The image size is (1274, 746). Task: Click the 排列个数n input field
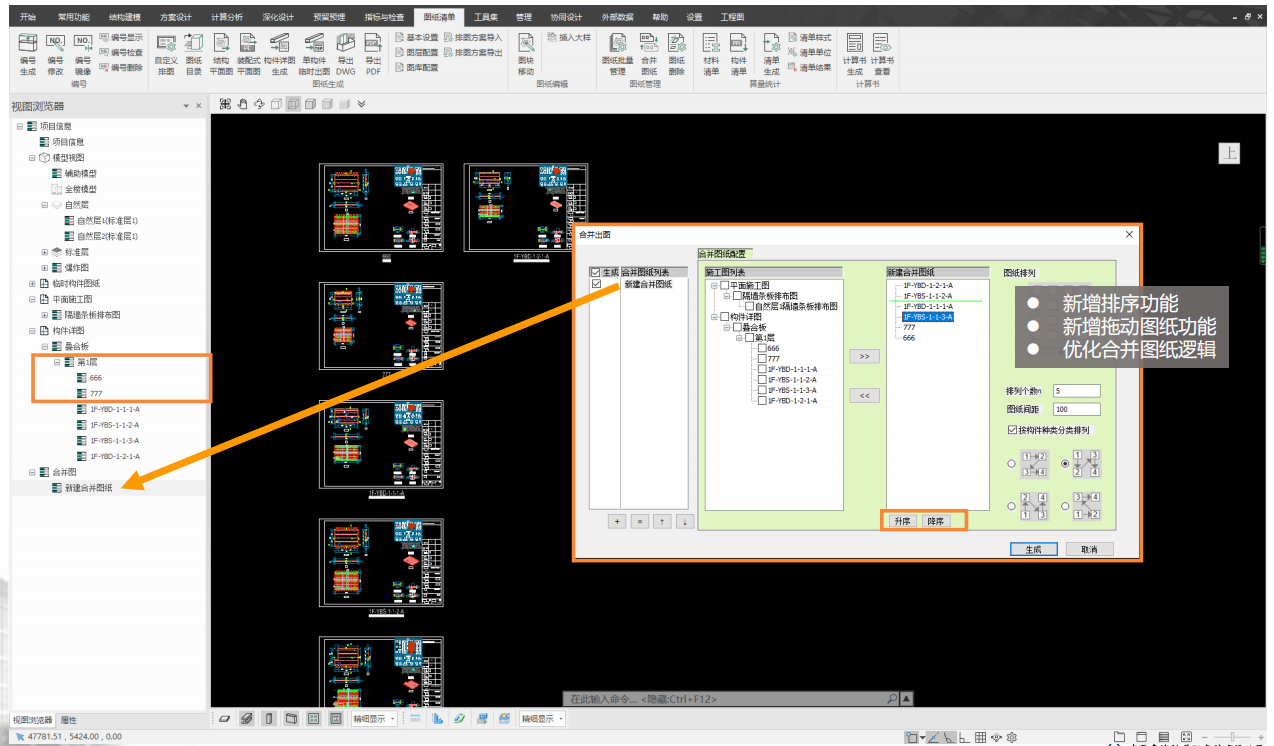pyautogui.click(x=1076, y=391)
